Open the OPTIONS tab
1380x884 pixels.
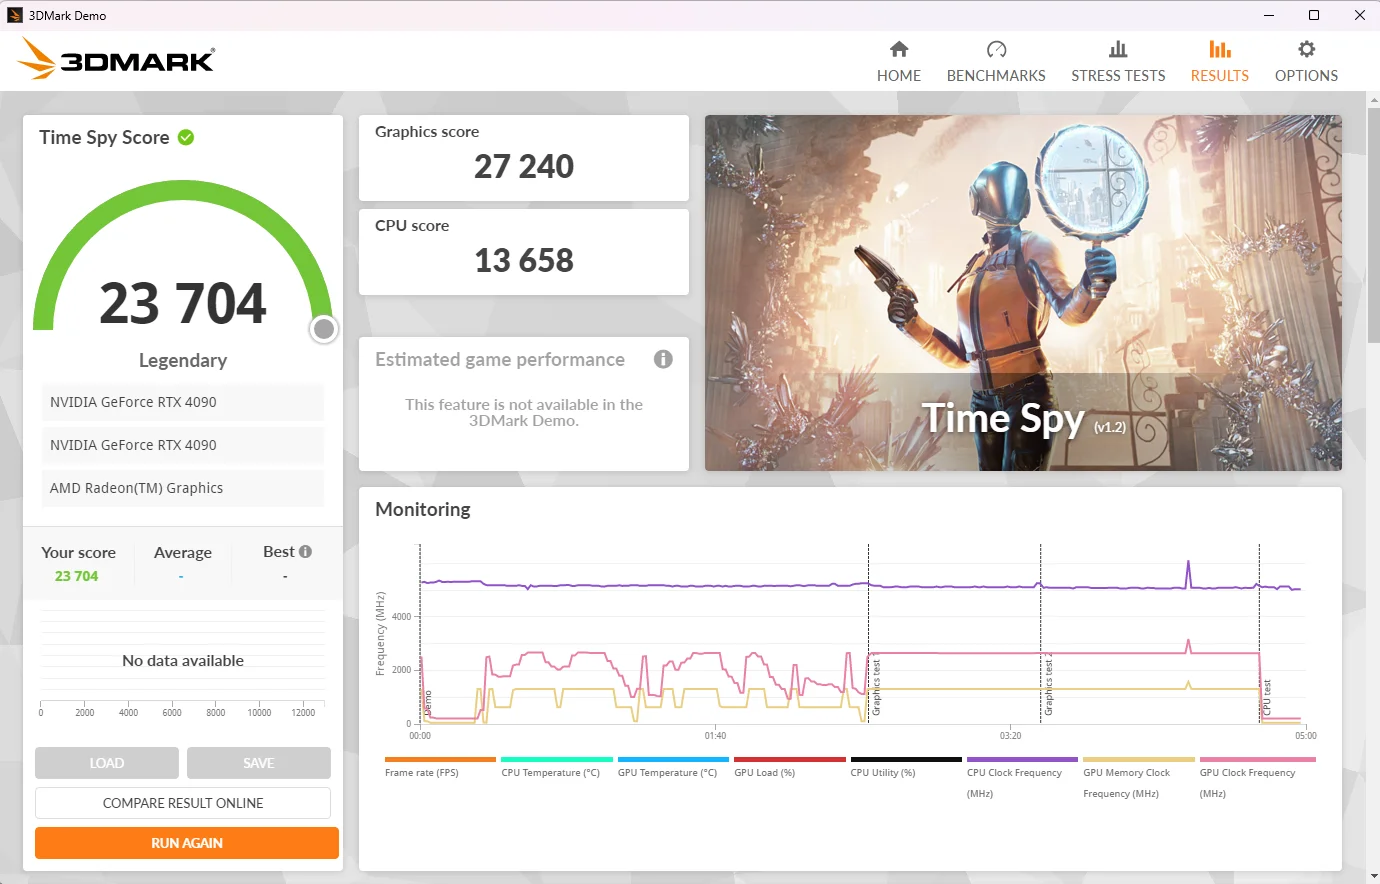pos(1306,62)
